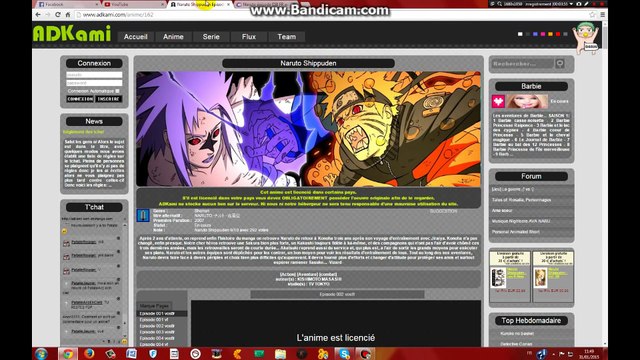Viewport: 640px width, 360px height.
Task: Click the Naruto Shippuden banner image
Action: (308, 129)
